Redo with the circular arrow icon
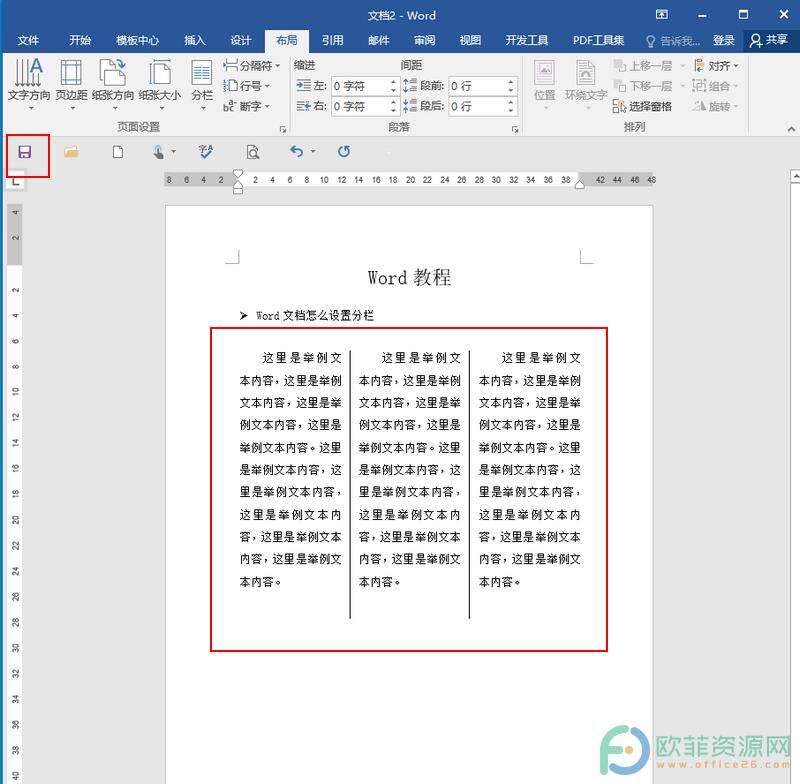The width and height of the screenshot is (800, 784). coord(344,151)
